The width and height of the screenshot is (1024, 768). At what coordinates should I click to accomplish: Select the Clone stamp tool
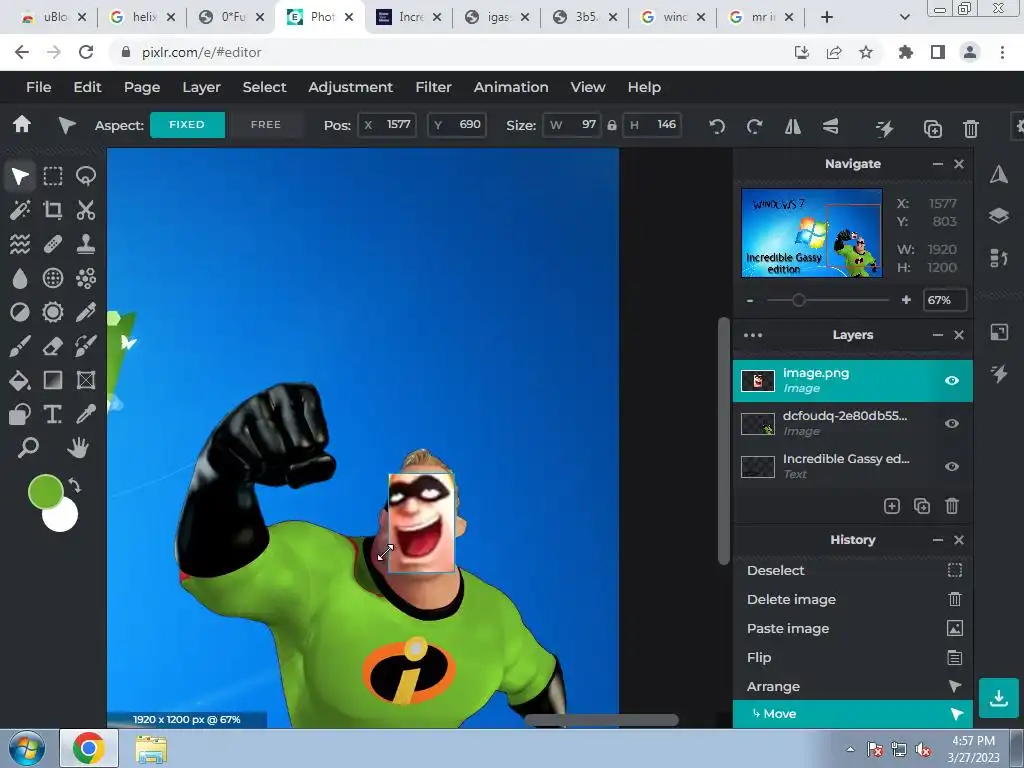click(x=86, y=244)
